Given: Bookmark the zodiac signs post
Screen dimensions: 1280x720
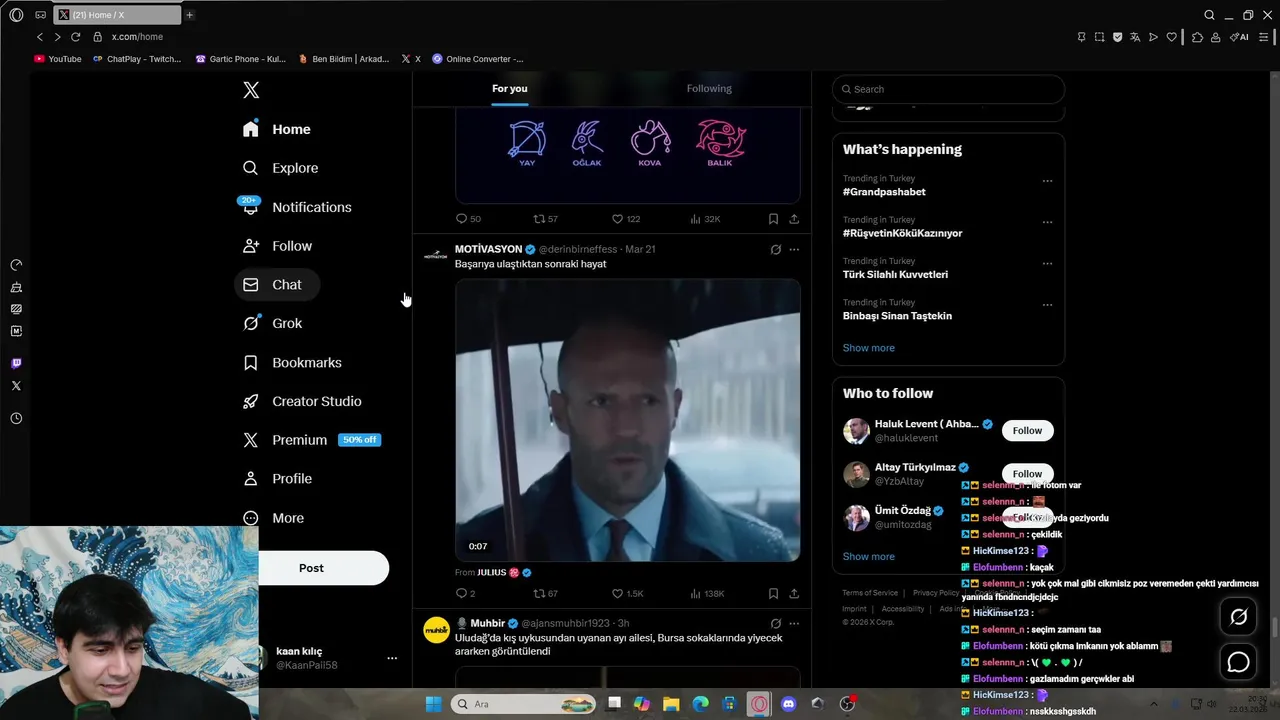Looking at the screenshot, I should [x=773, y=218].
